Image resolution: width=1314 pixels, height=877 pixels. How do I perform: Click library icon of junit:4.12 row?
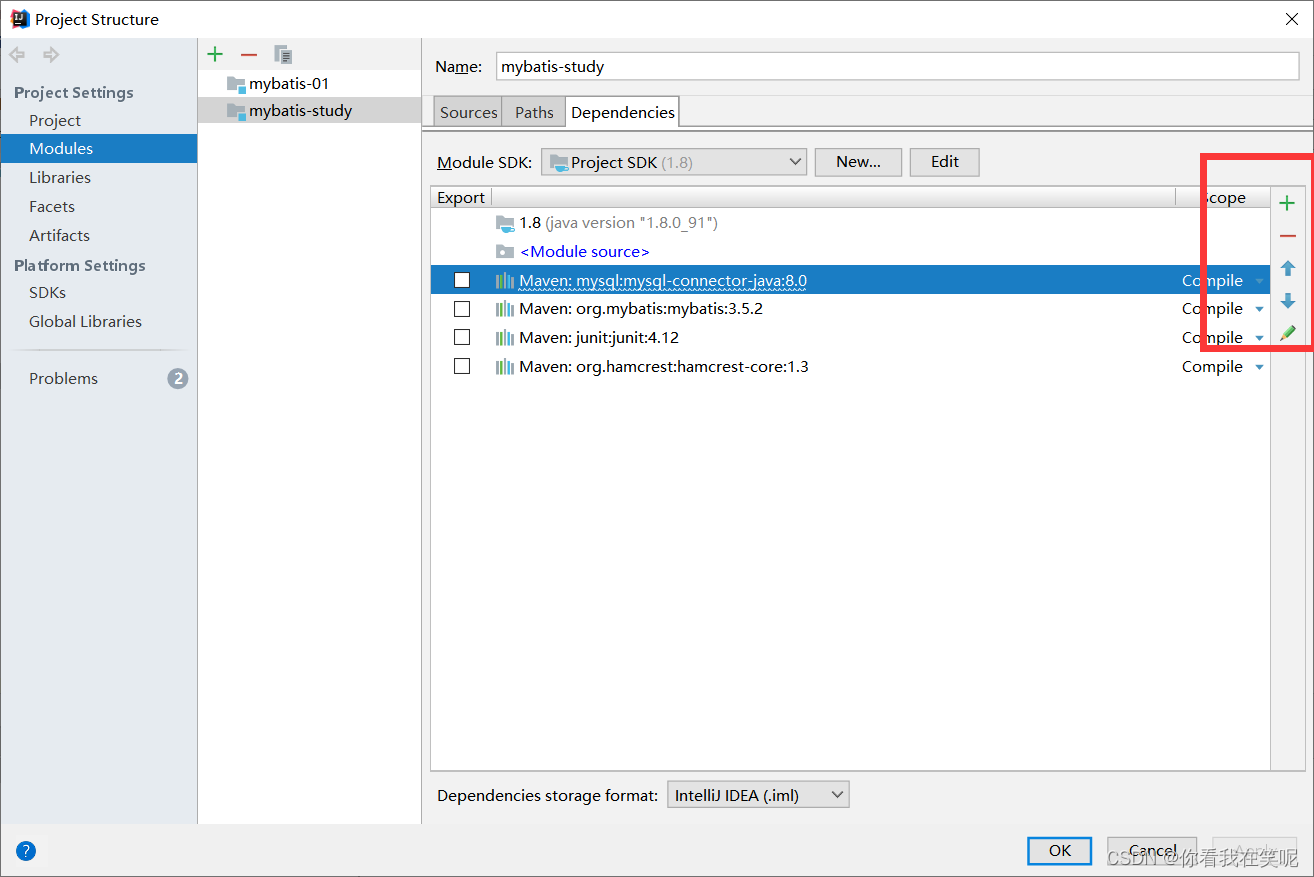point(505,338)
